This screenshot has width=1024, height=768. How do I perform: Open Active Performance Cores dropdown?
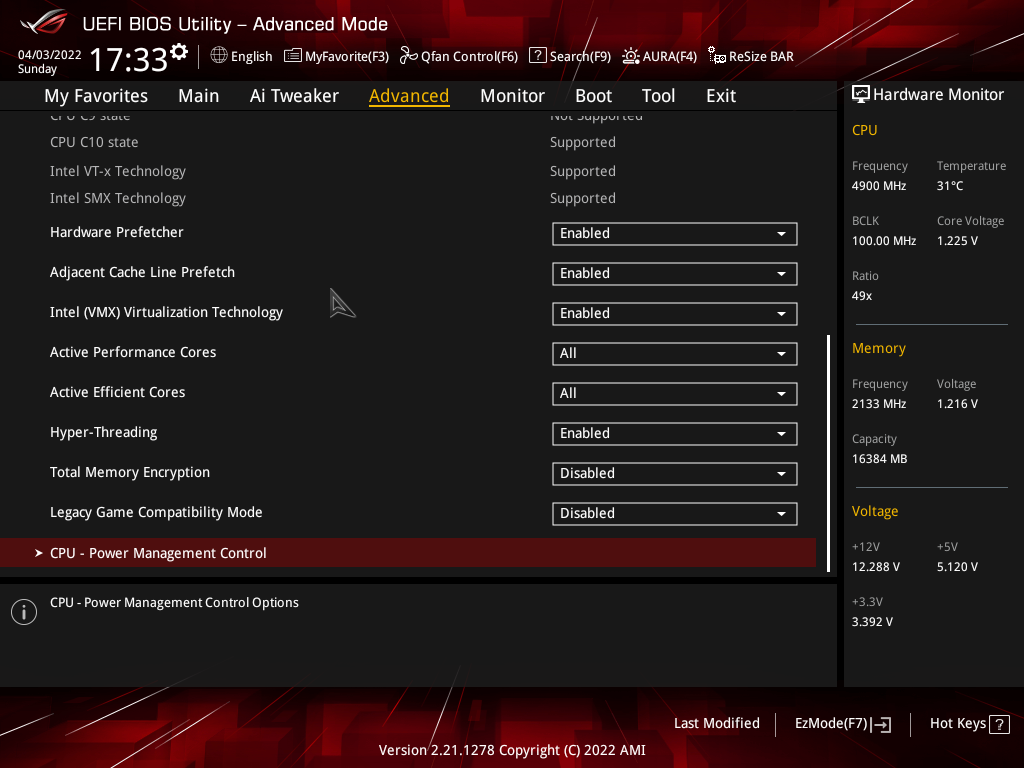tap(675, 354)
